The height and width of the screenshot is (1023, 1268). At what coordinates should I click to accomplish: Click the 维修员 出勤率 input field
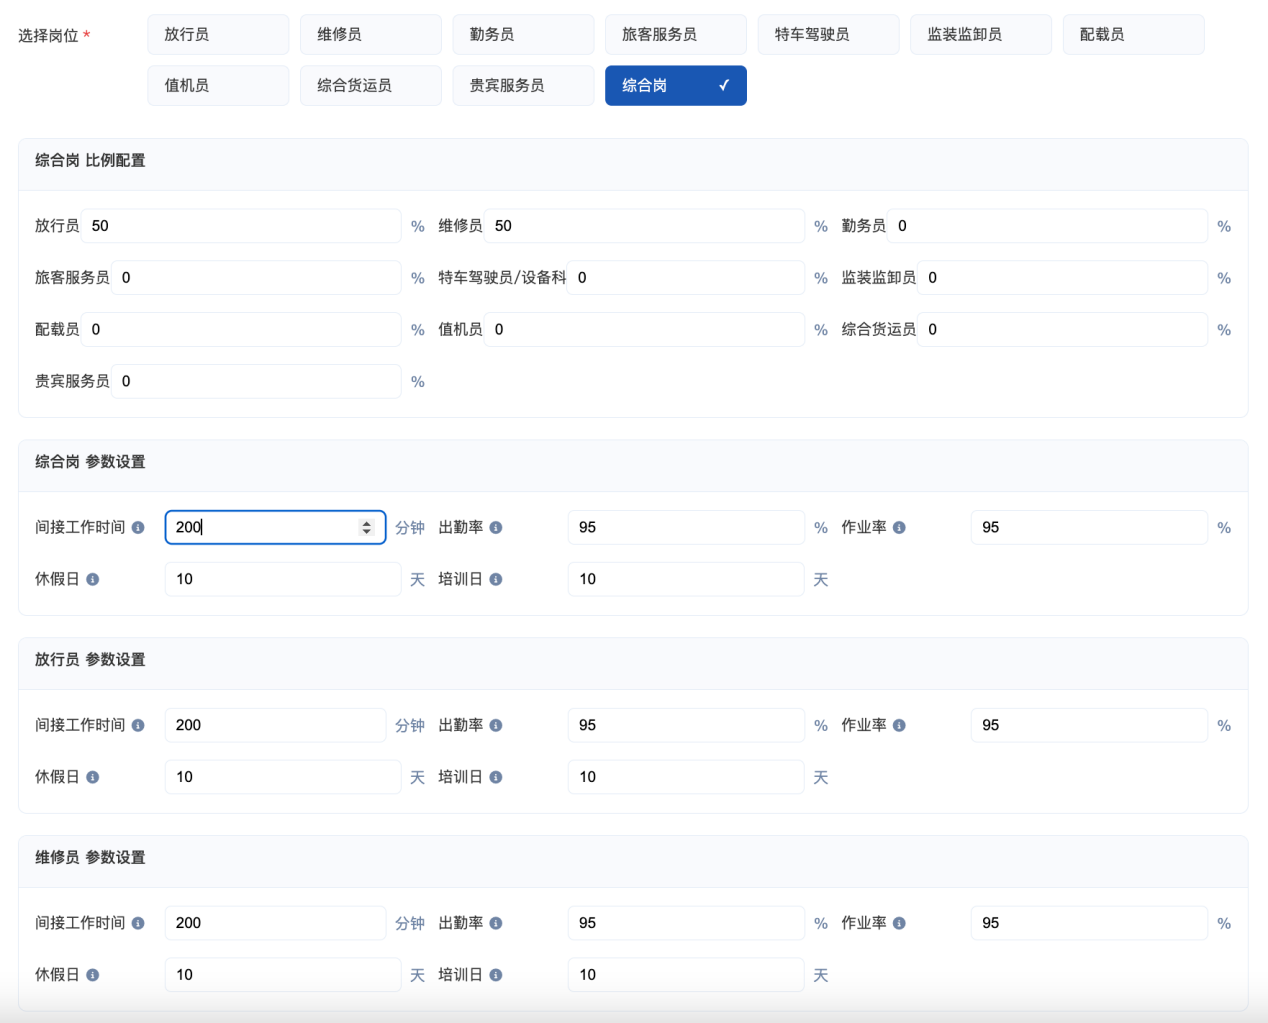[x=686, y=924]
